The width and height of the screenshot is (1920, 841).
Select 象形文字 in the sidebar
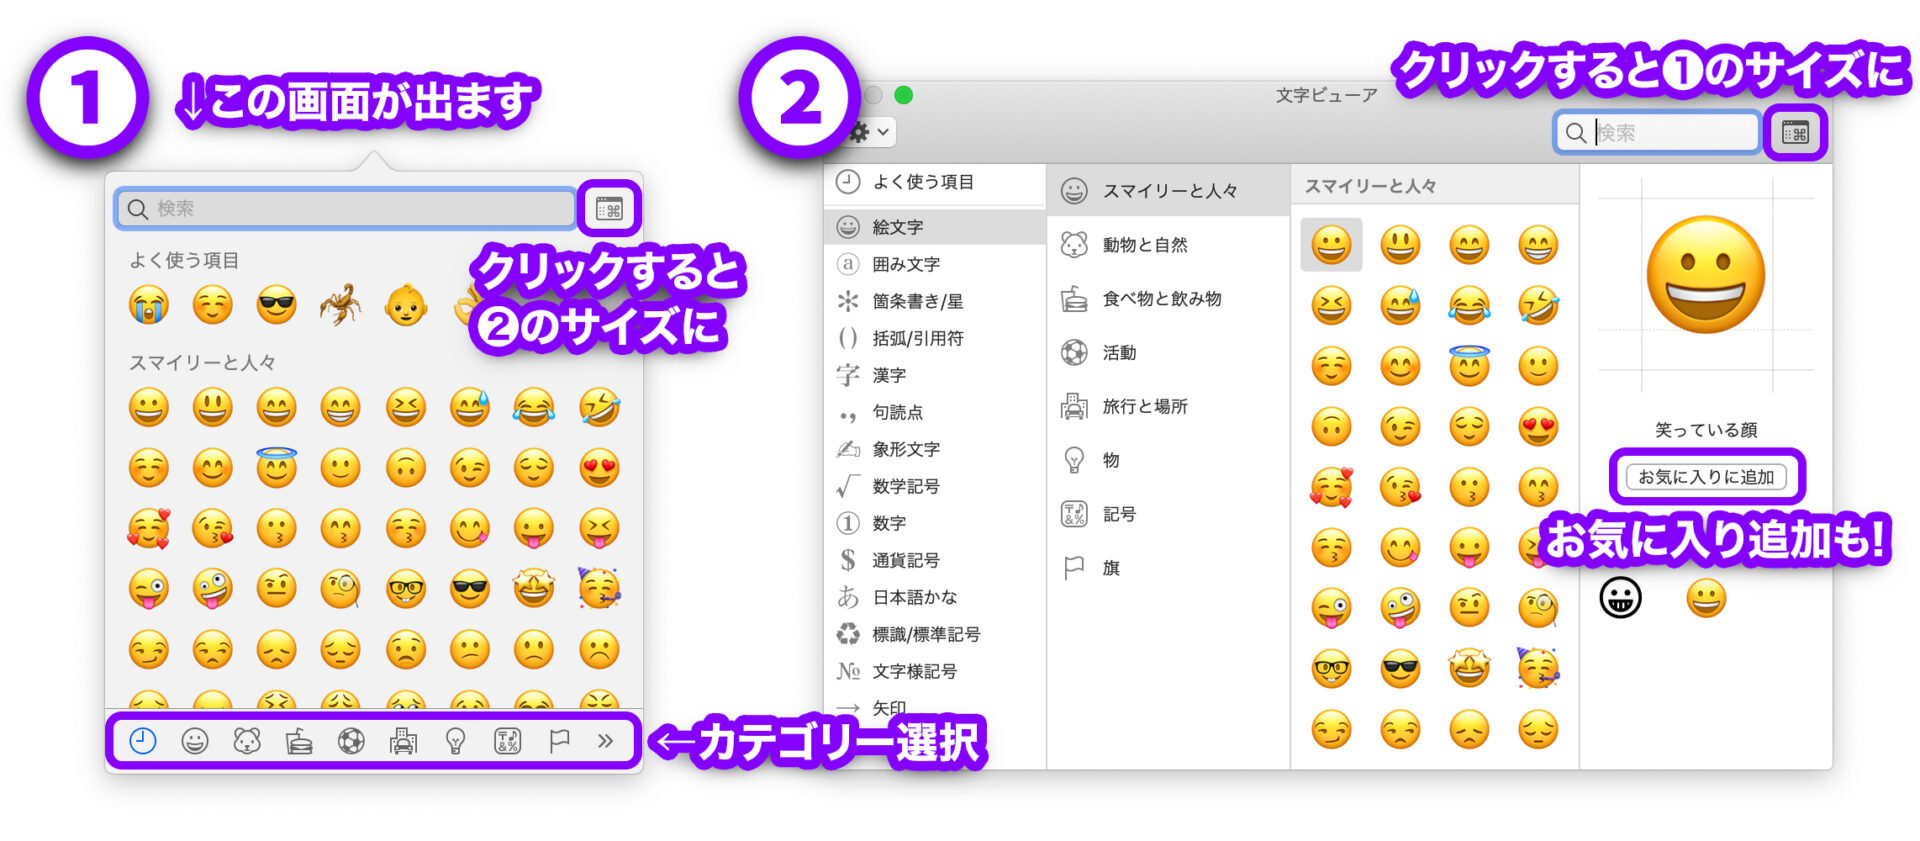tap(935, 449)
